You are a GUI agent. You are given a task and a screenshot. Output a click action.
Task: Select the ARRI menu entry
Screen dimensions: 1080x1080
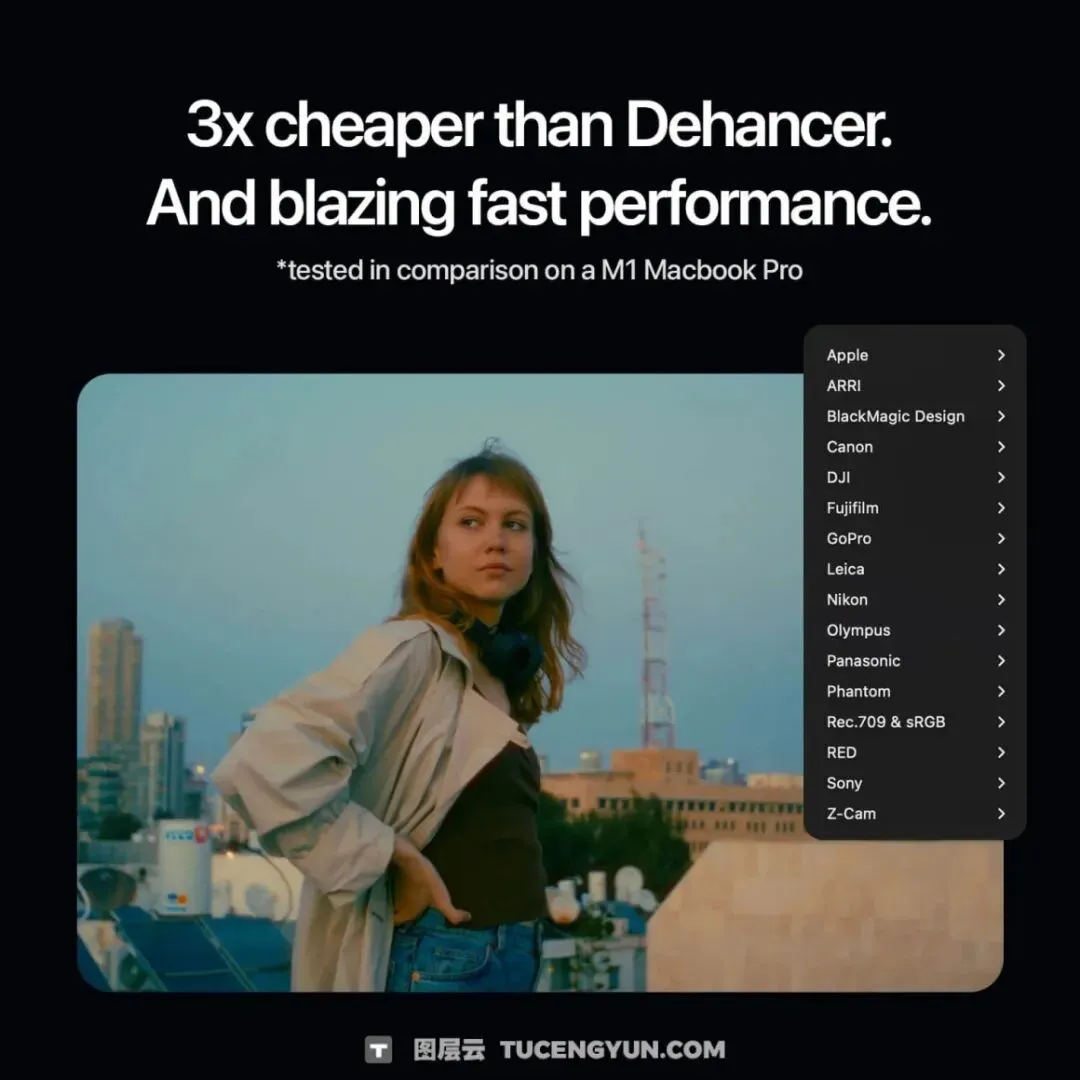point(915,386)
